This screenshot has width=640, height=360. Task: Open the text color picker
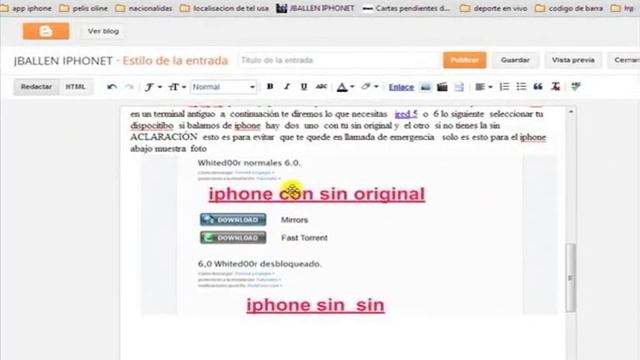point(345,87)
